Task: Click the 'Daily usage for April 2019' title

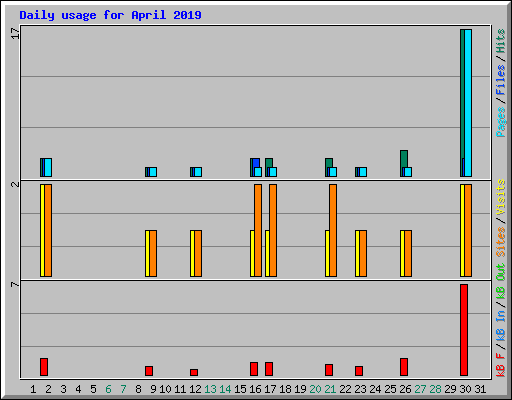Action: [x=110, y=15]
